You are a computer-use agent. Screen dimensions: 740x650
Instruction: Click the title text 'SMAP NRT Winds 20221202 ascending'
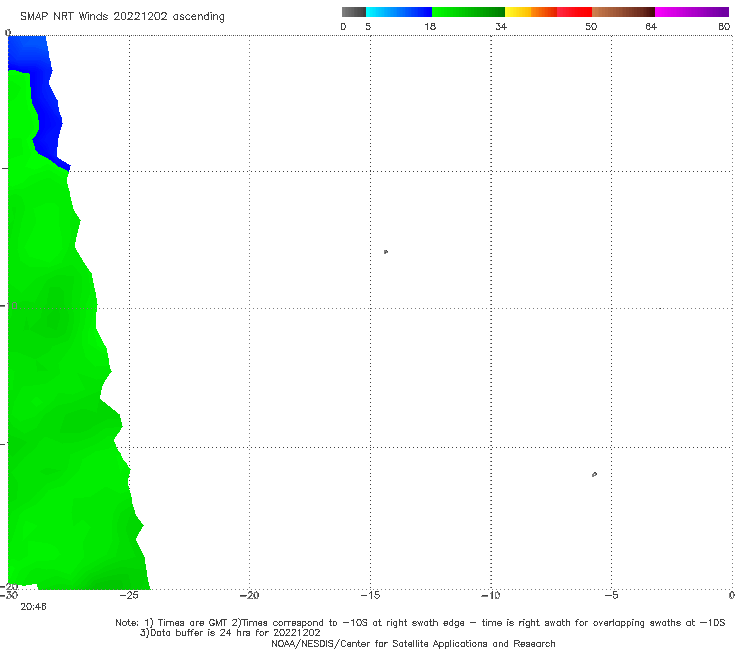[x=122, y=16]
